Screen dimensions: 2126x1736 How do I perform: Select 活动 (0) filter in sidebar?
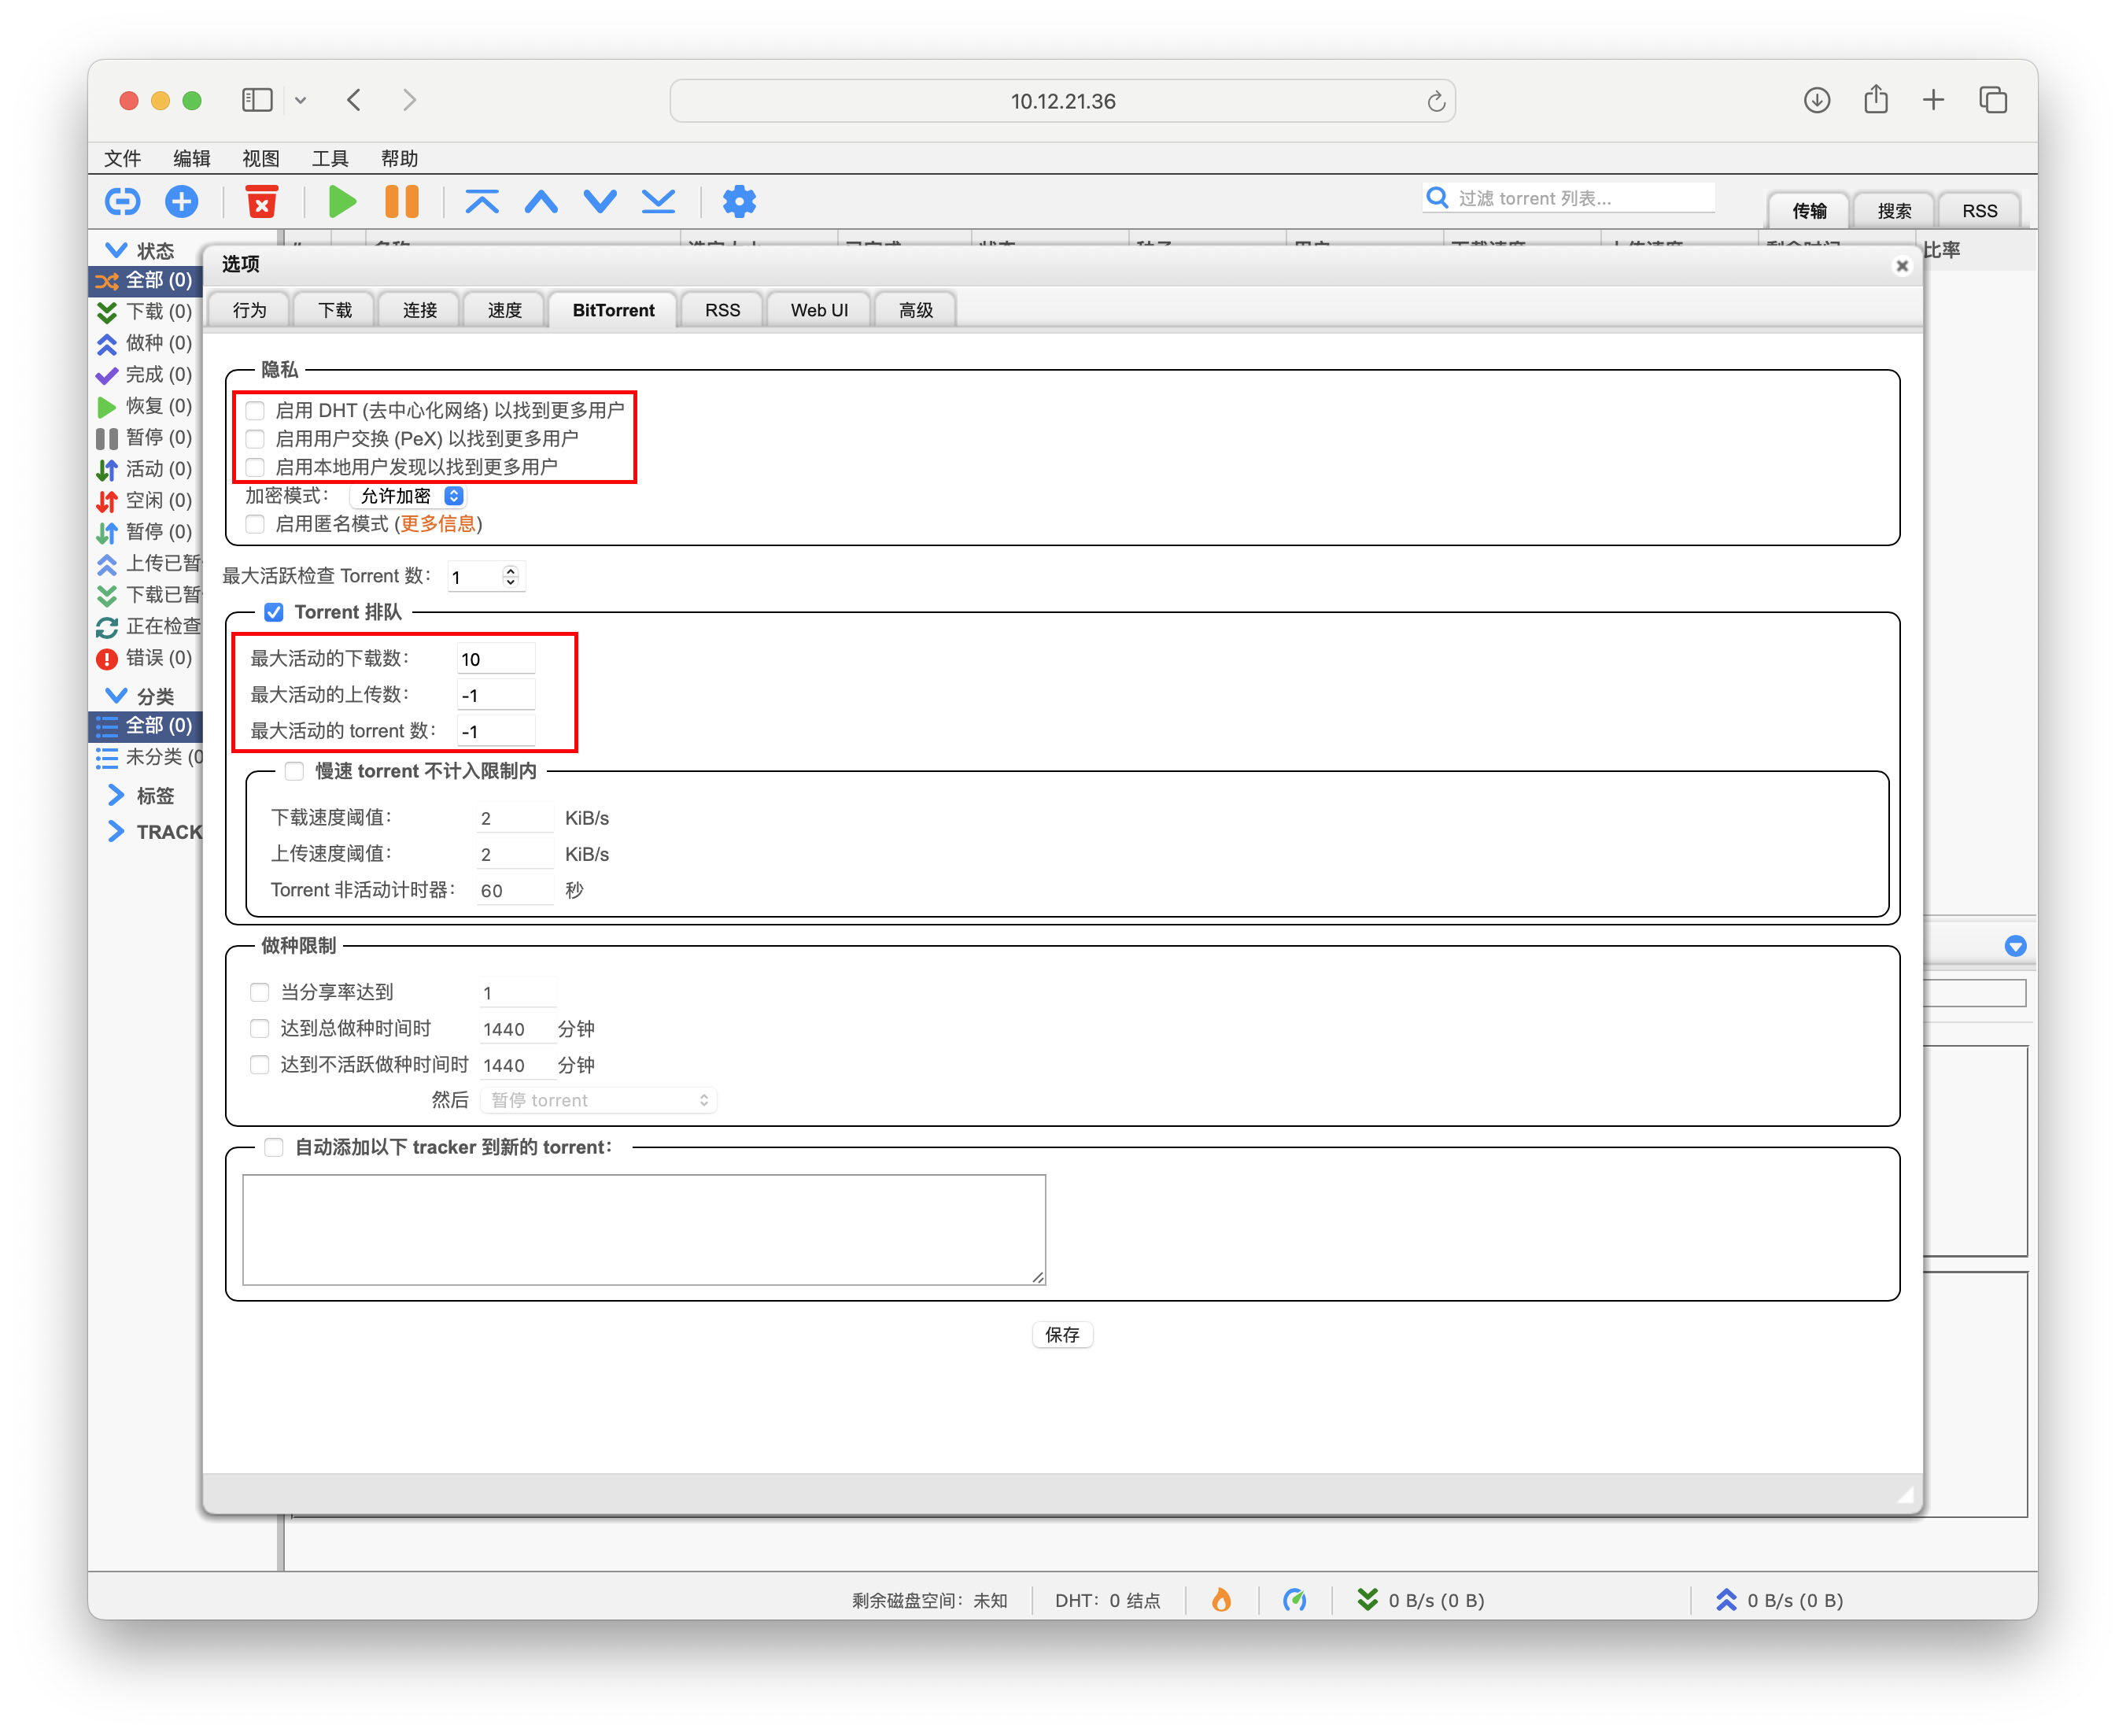tap(144, 469)
